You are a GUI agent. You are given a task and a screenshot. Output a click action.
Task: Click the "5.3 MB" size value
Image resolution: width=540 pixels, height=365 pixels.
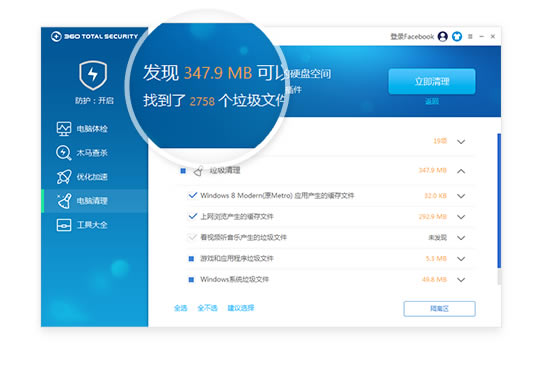tap(436, 259)
